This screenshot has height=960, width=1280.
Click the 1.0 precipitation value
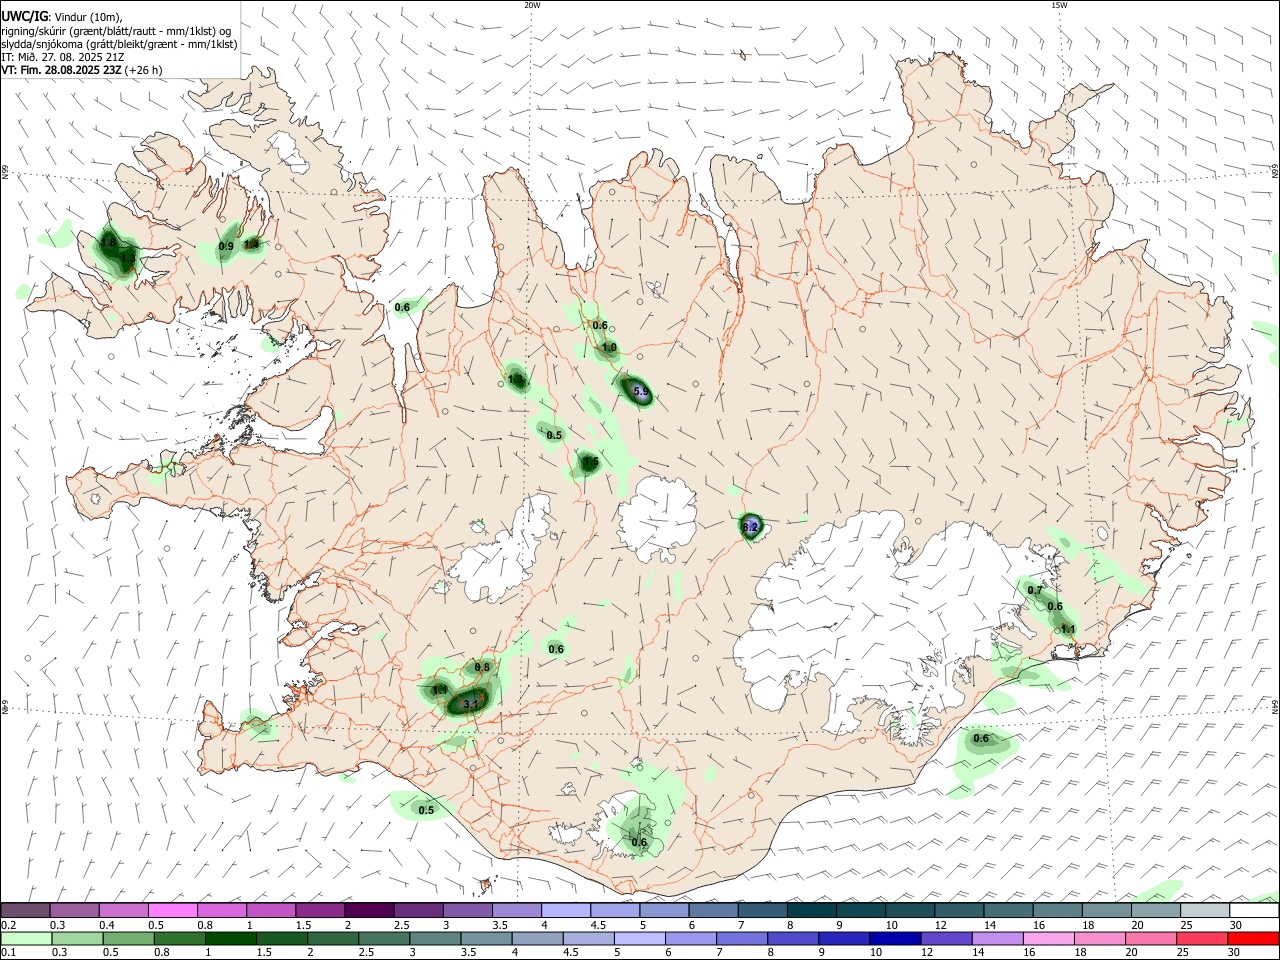pos(609,347)
